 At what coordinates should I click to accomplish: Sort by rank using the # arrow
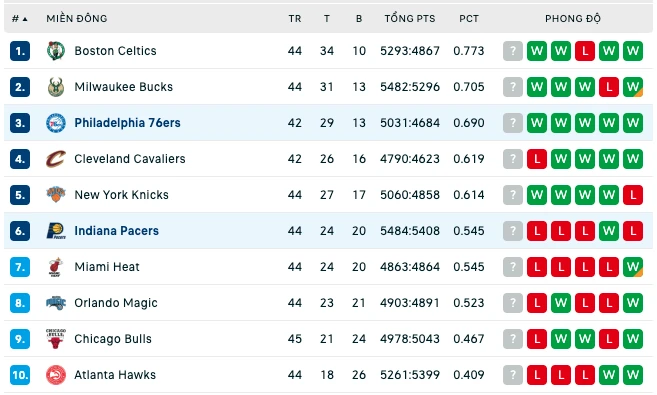click(19, 18)
